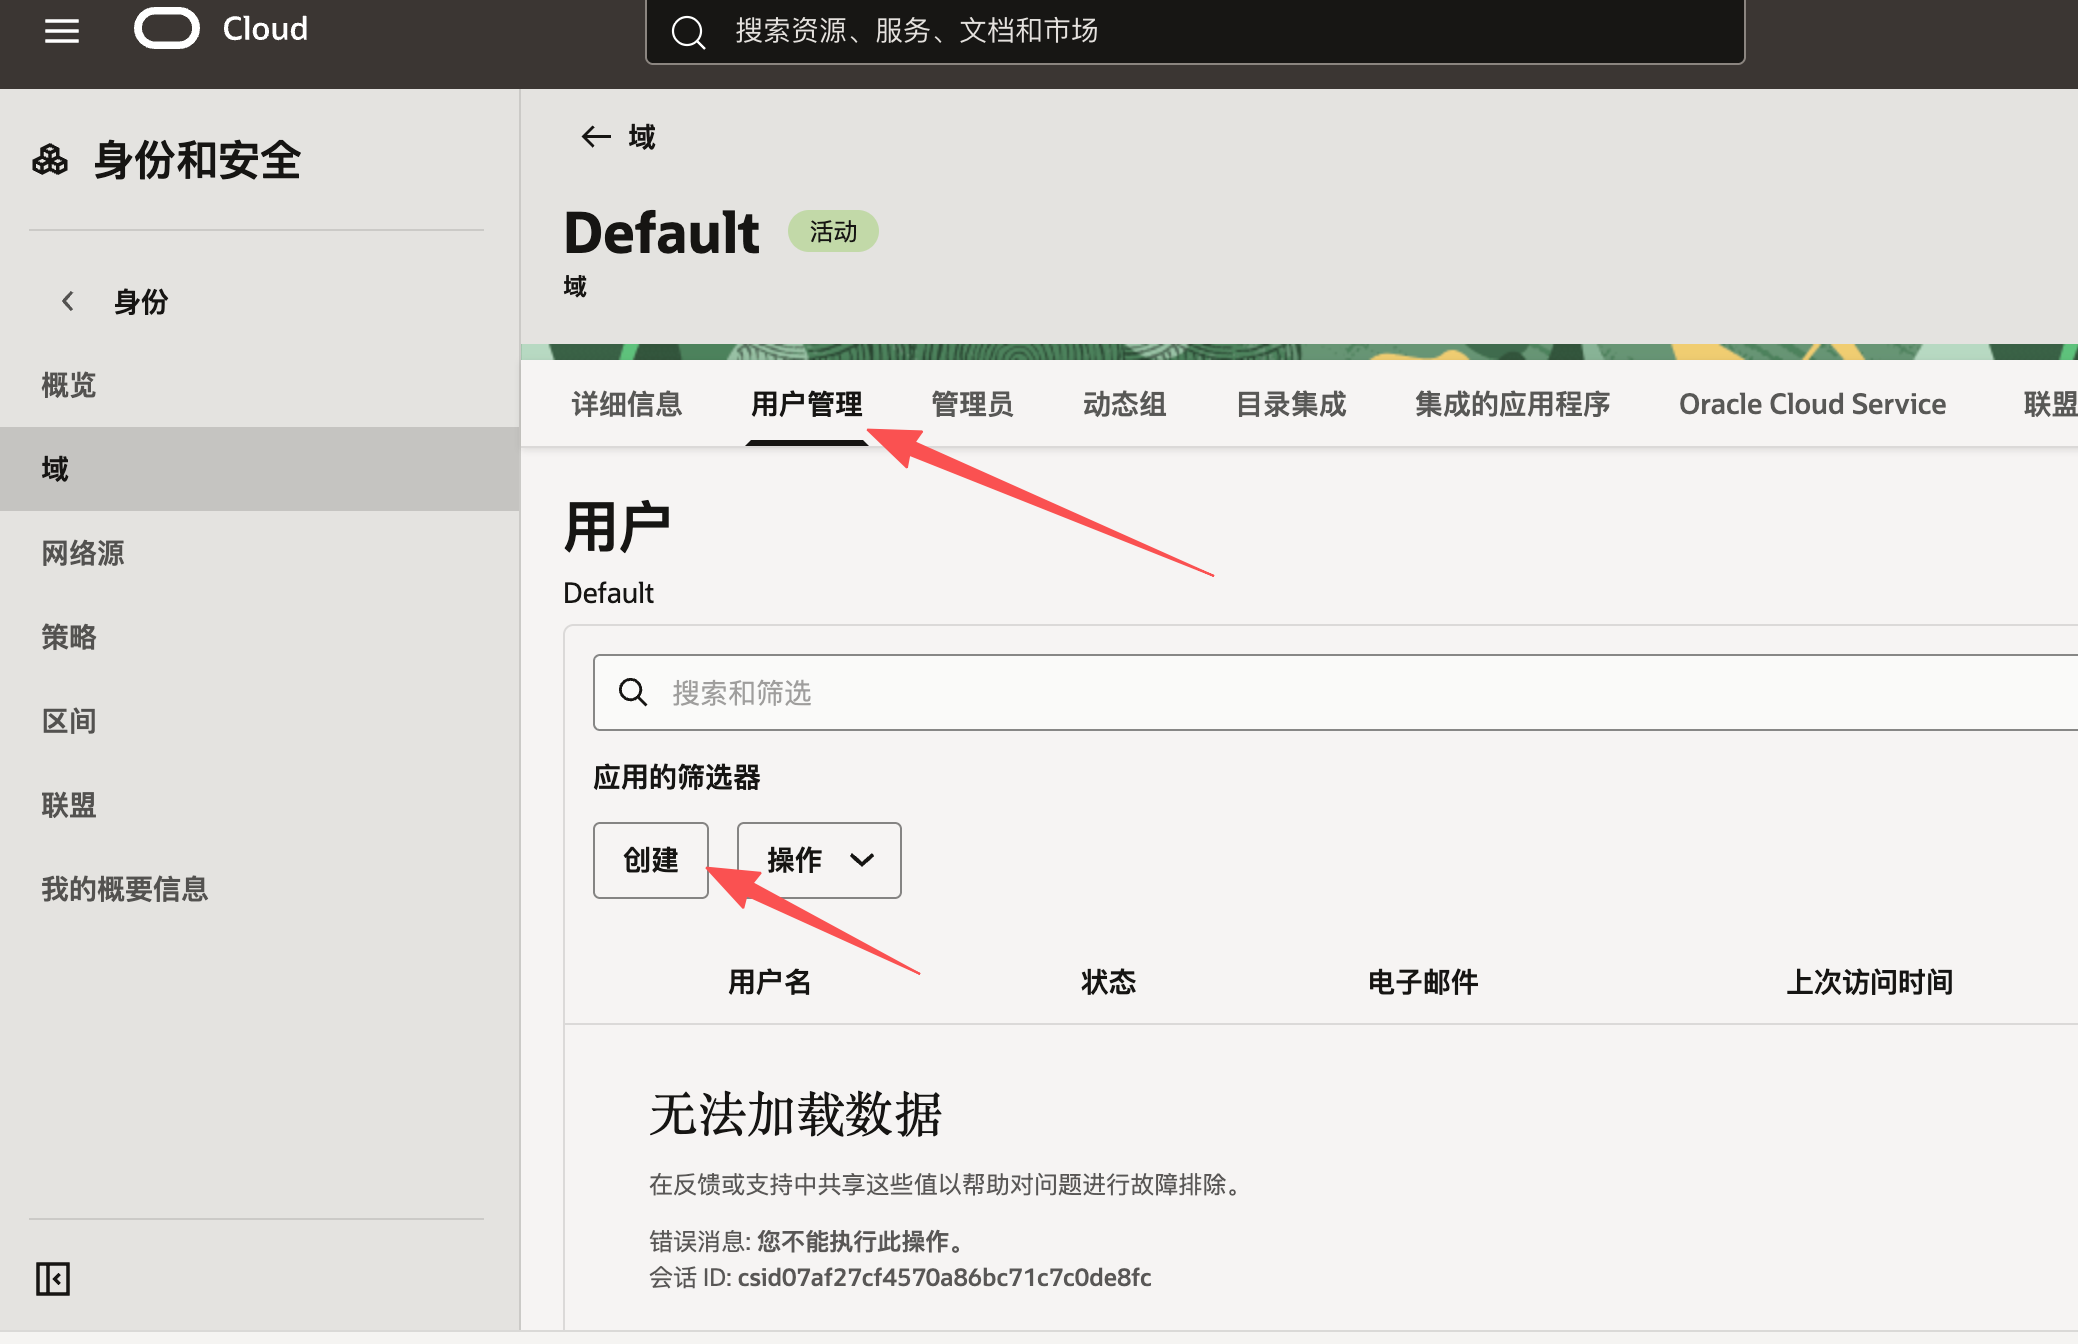The height and width of the screenshot is (1344, 2078).
Task: Sort by the 用户名 column header
Action: click(x=769, y=982)
